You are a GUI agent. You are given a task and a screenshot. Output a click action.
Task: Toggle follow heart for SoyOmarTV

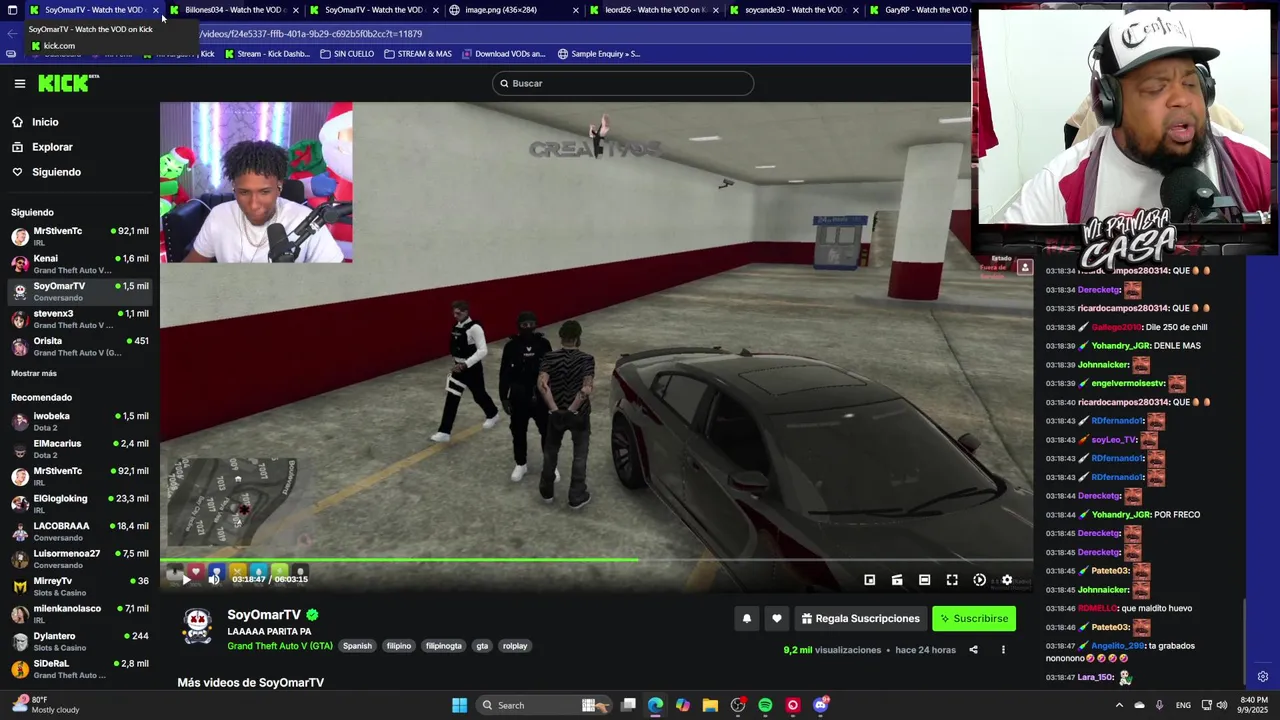(x=777, y=619)
